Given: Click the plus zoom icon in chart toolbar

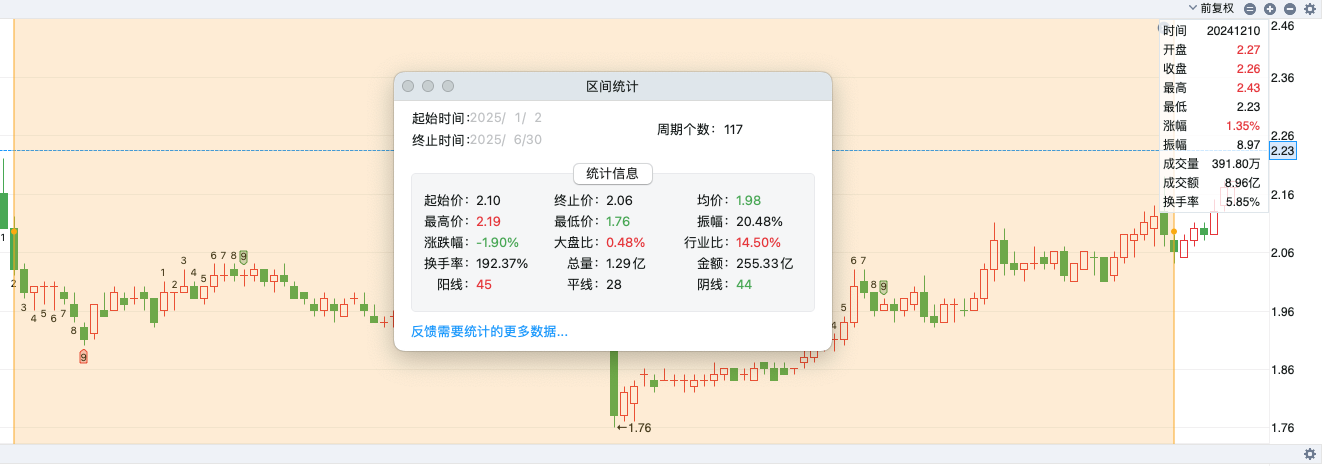Looking at the screenshot, I should pos(1270,8).
